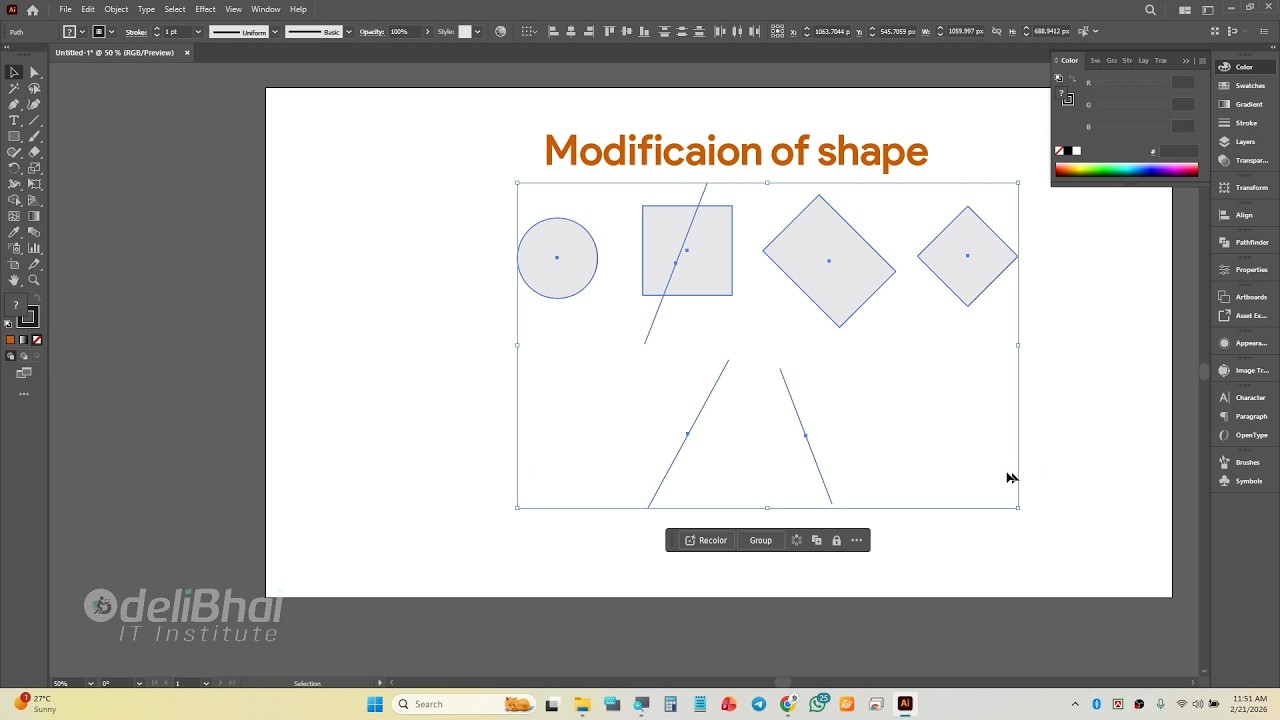Viewport: 1280px width, 720px height.
Task: Select the Lasso tool
Action: point(34,88)
